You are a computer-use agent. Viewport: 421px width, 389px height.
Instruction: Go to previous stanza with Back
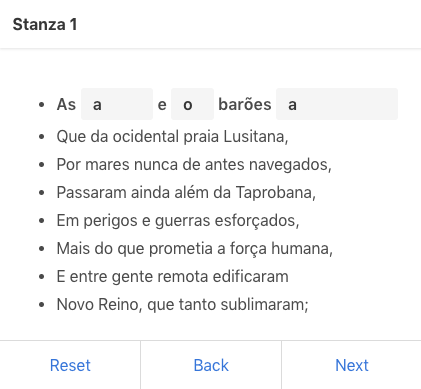pyautogui.click(x=211, y=365)
